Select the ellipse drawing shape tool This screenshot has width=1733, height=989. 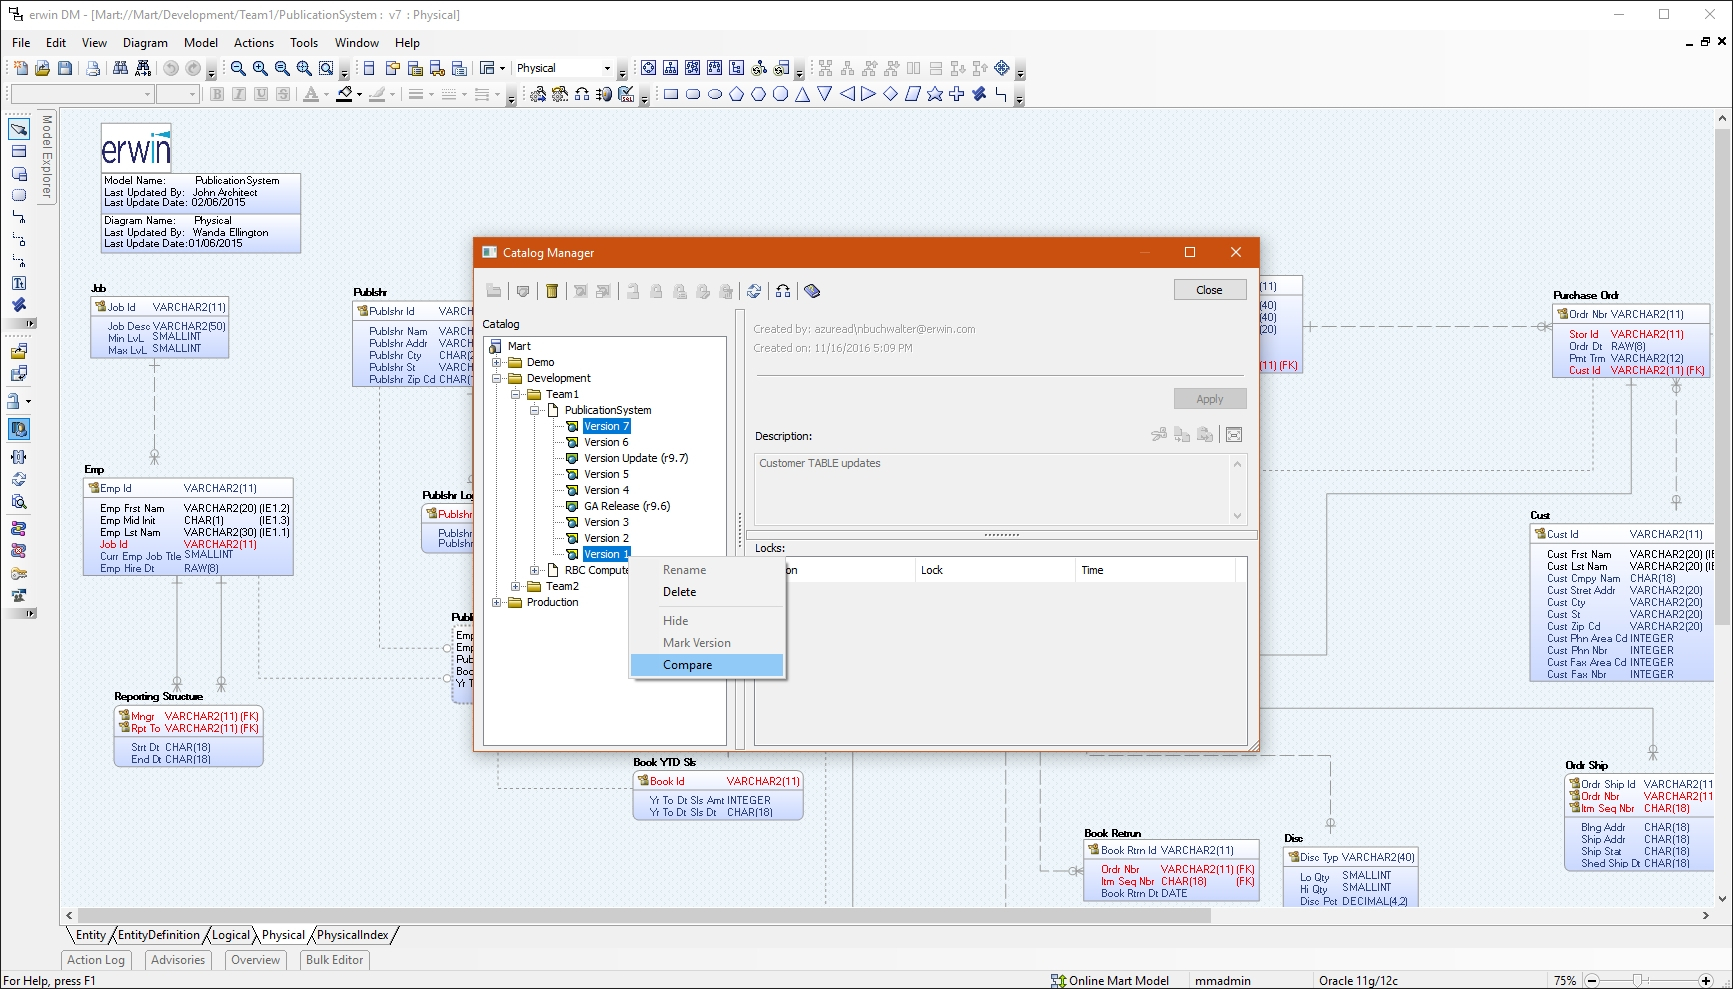715,94
